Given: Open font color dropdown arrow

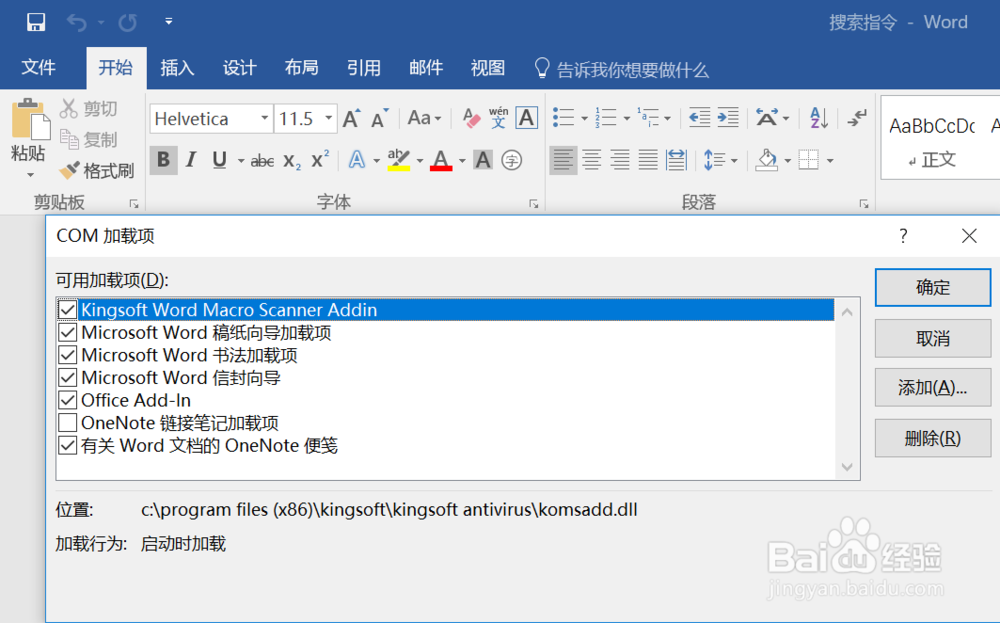Looking at the screenshot, I should coord(462,161).
